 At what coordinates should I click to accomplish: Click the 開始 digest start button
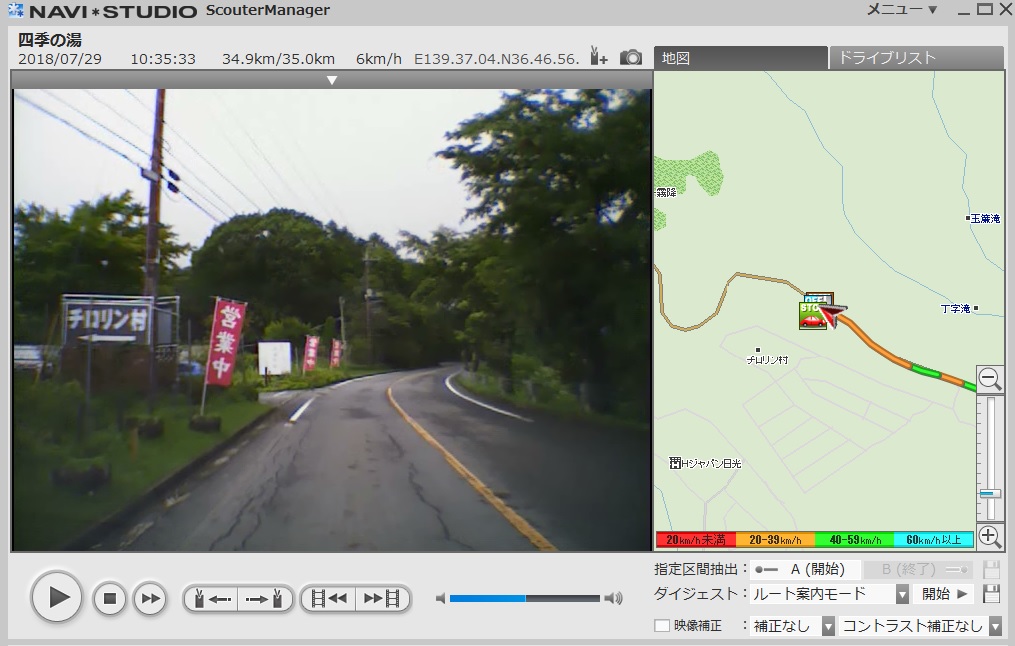[945, 594]
